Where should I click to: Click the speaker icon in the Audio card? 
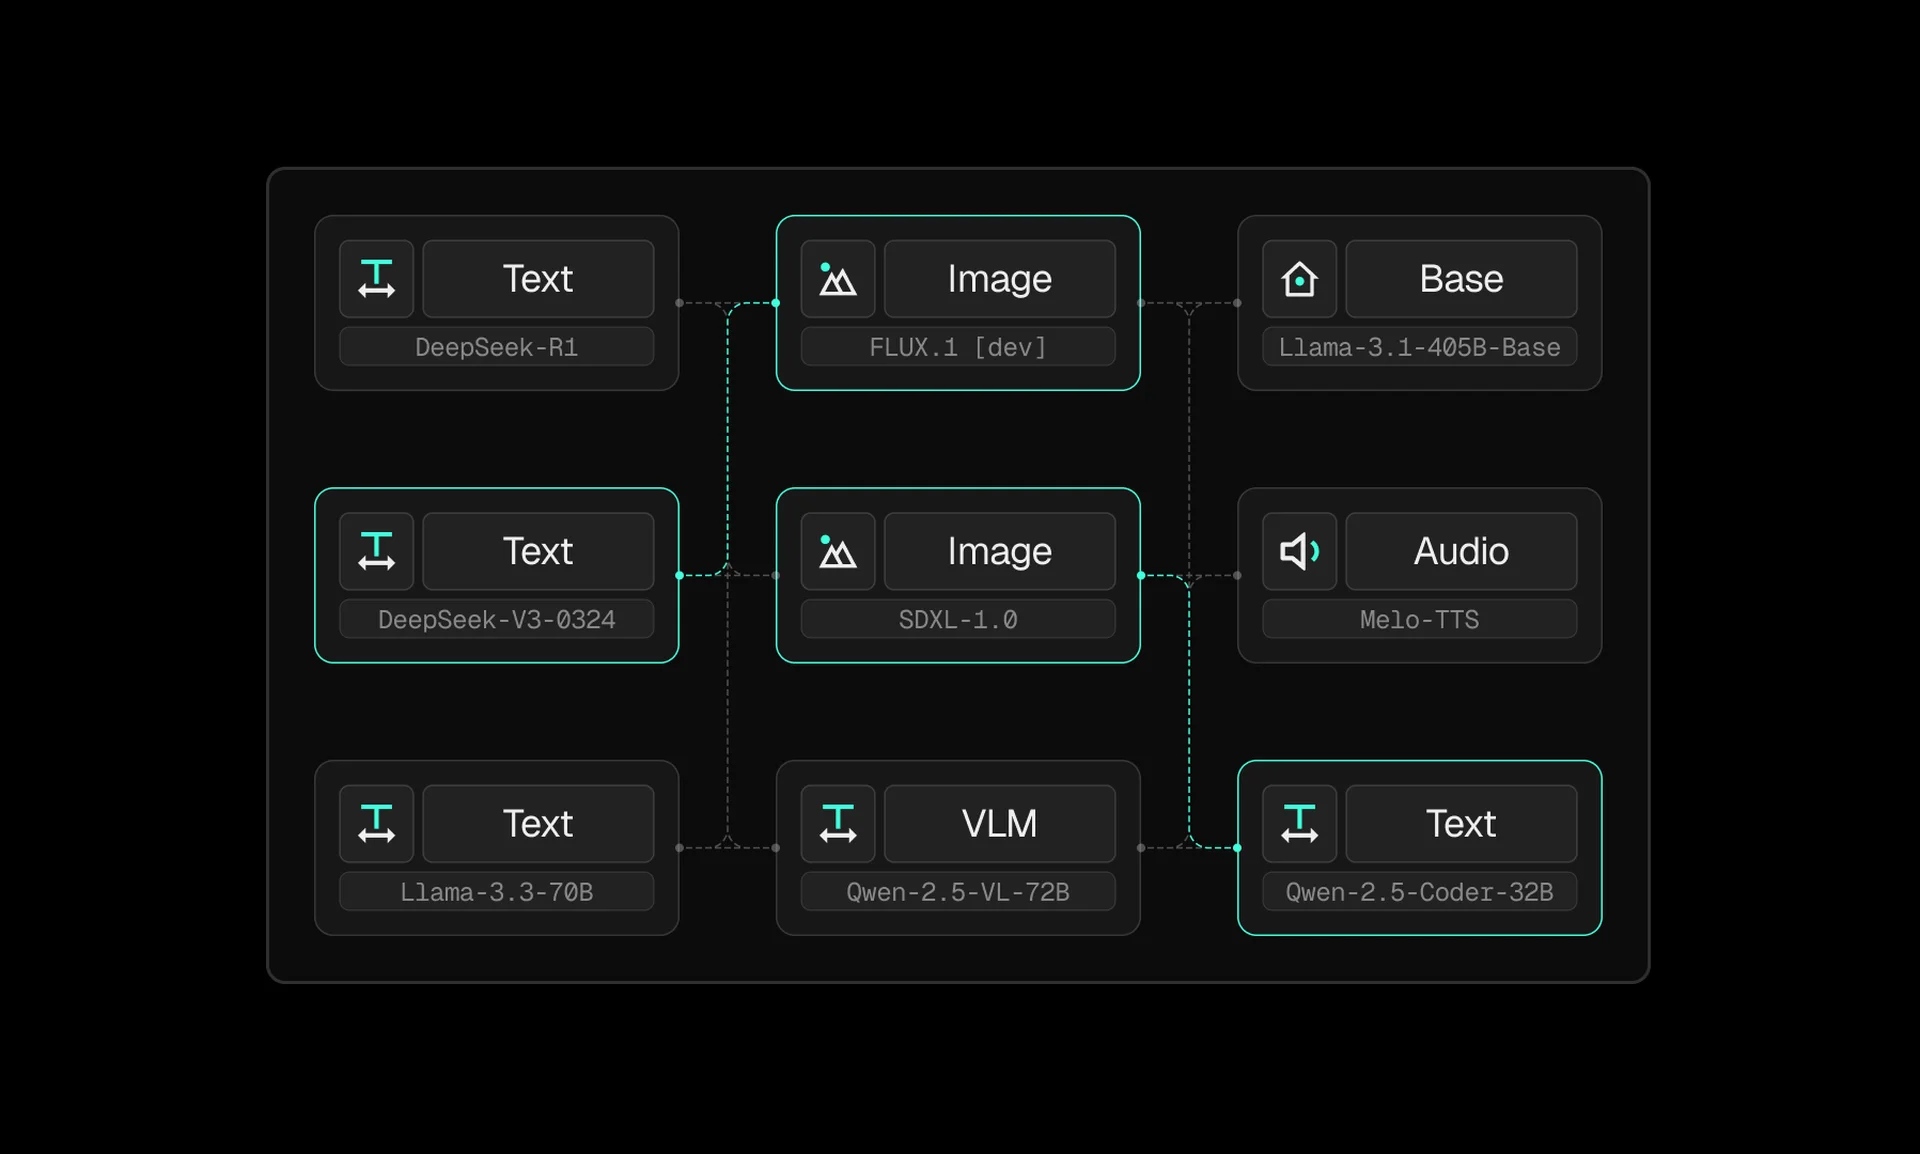coord(1299,551)
